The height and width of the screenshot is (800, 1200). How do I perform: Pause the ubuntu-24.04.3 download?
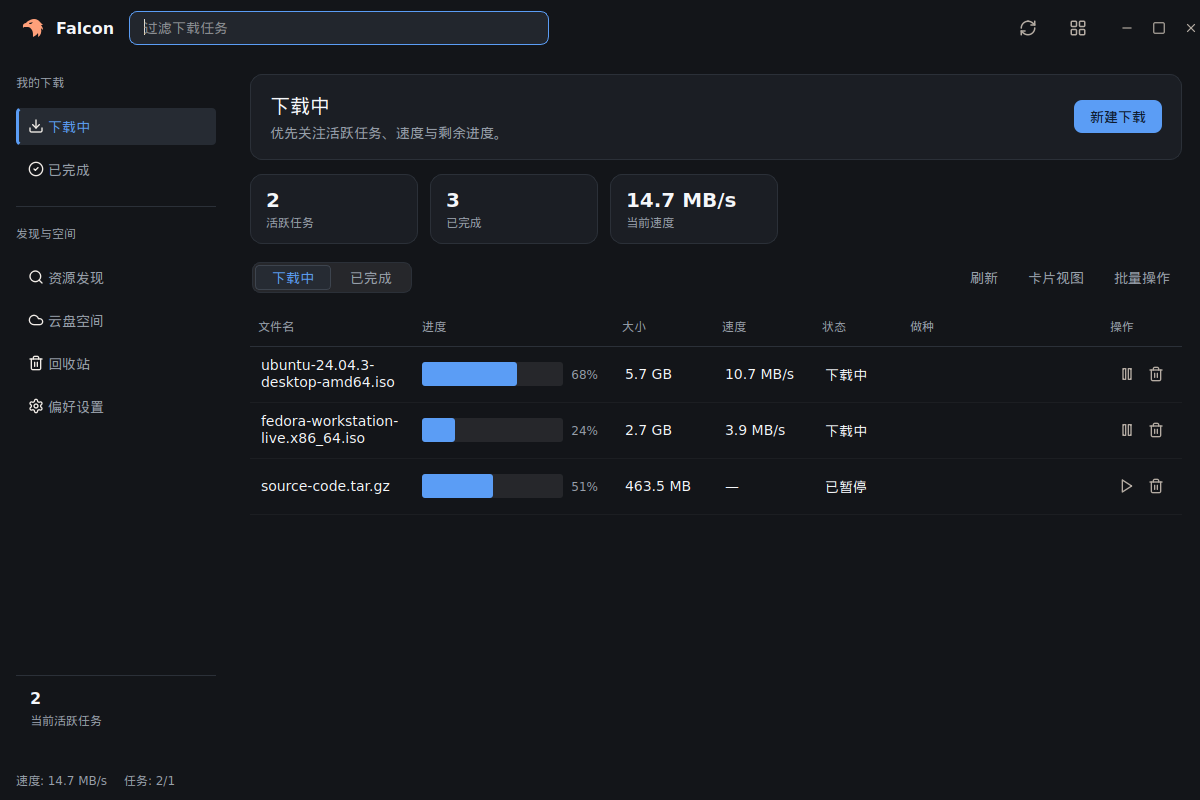tap(1127, 374)
